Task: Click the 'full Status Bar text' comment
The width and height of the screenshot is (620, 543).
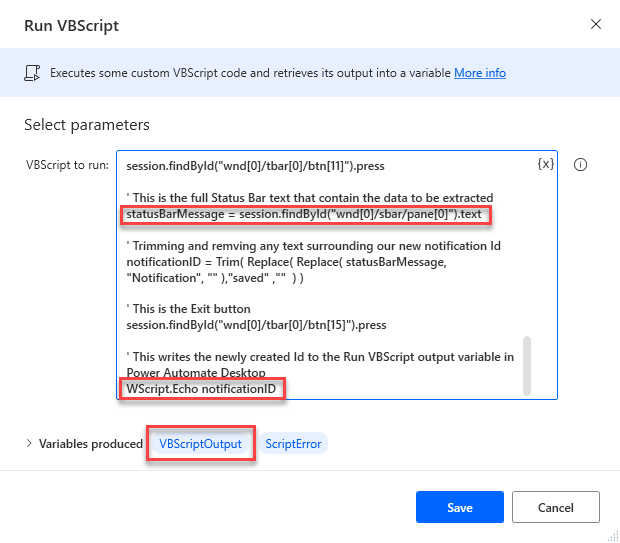Action: [310, 198]
